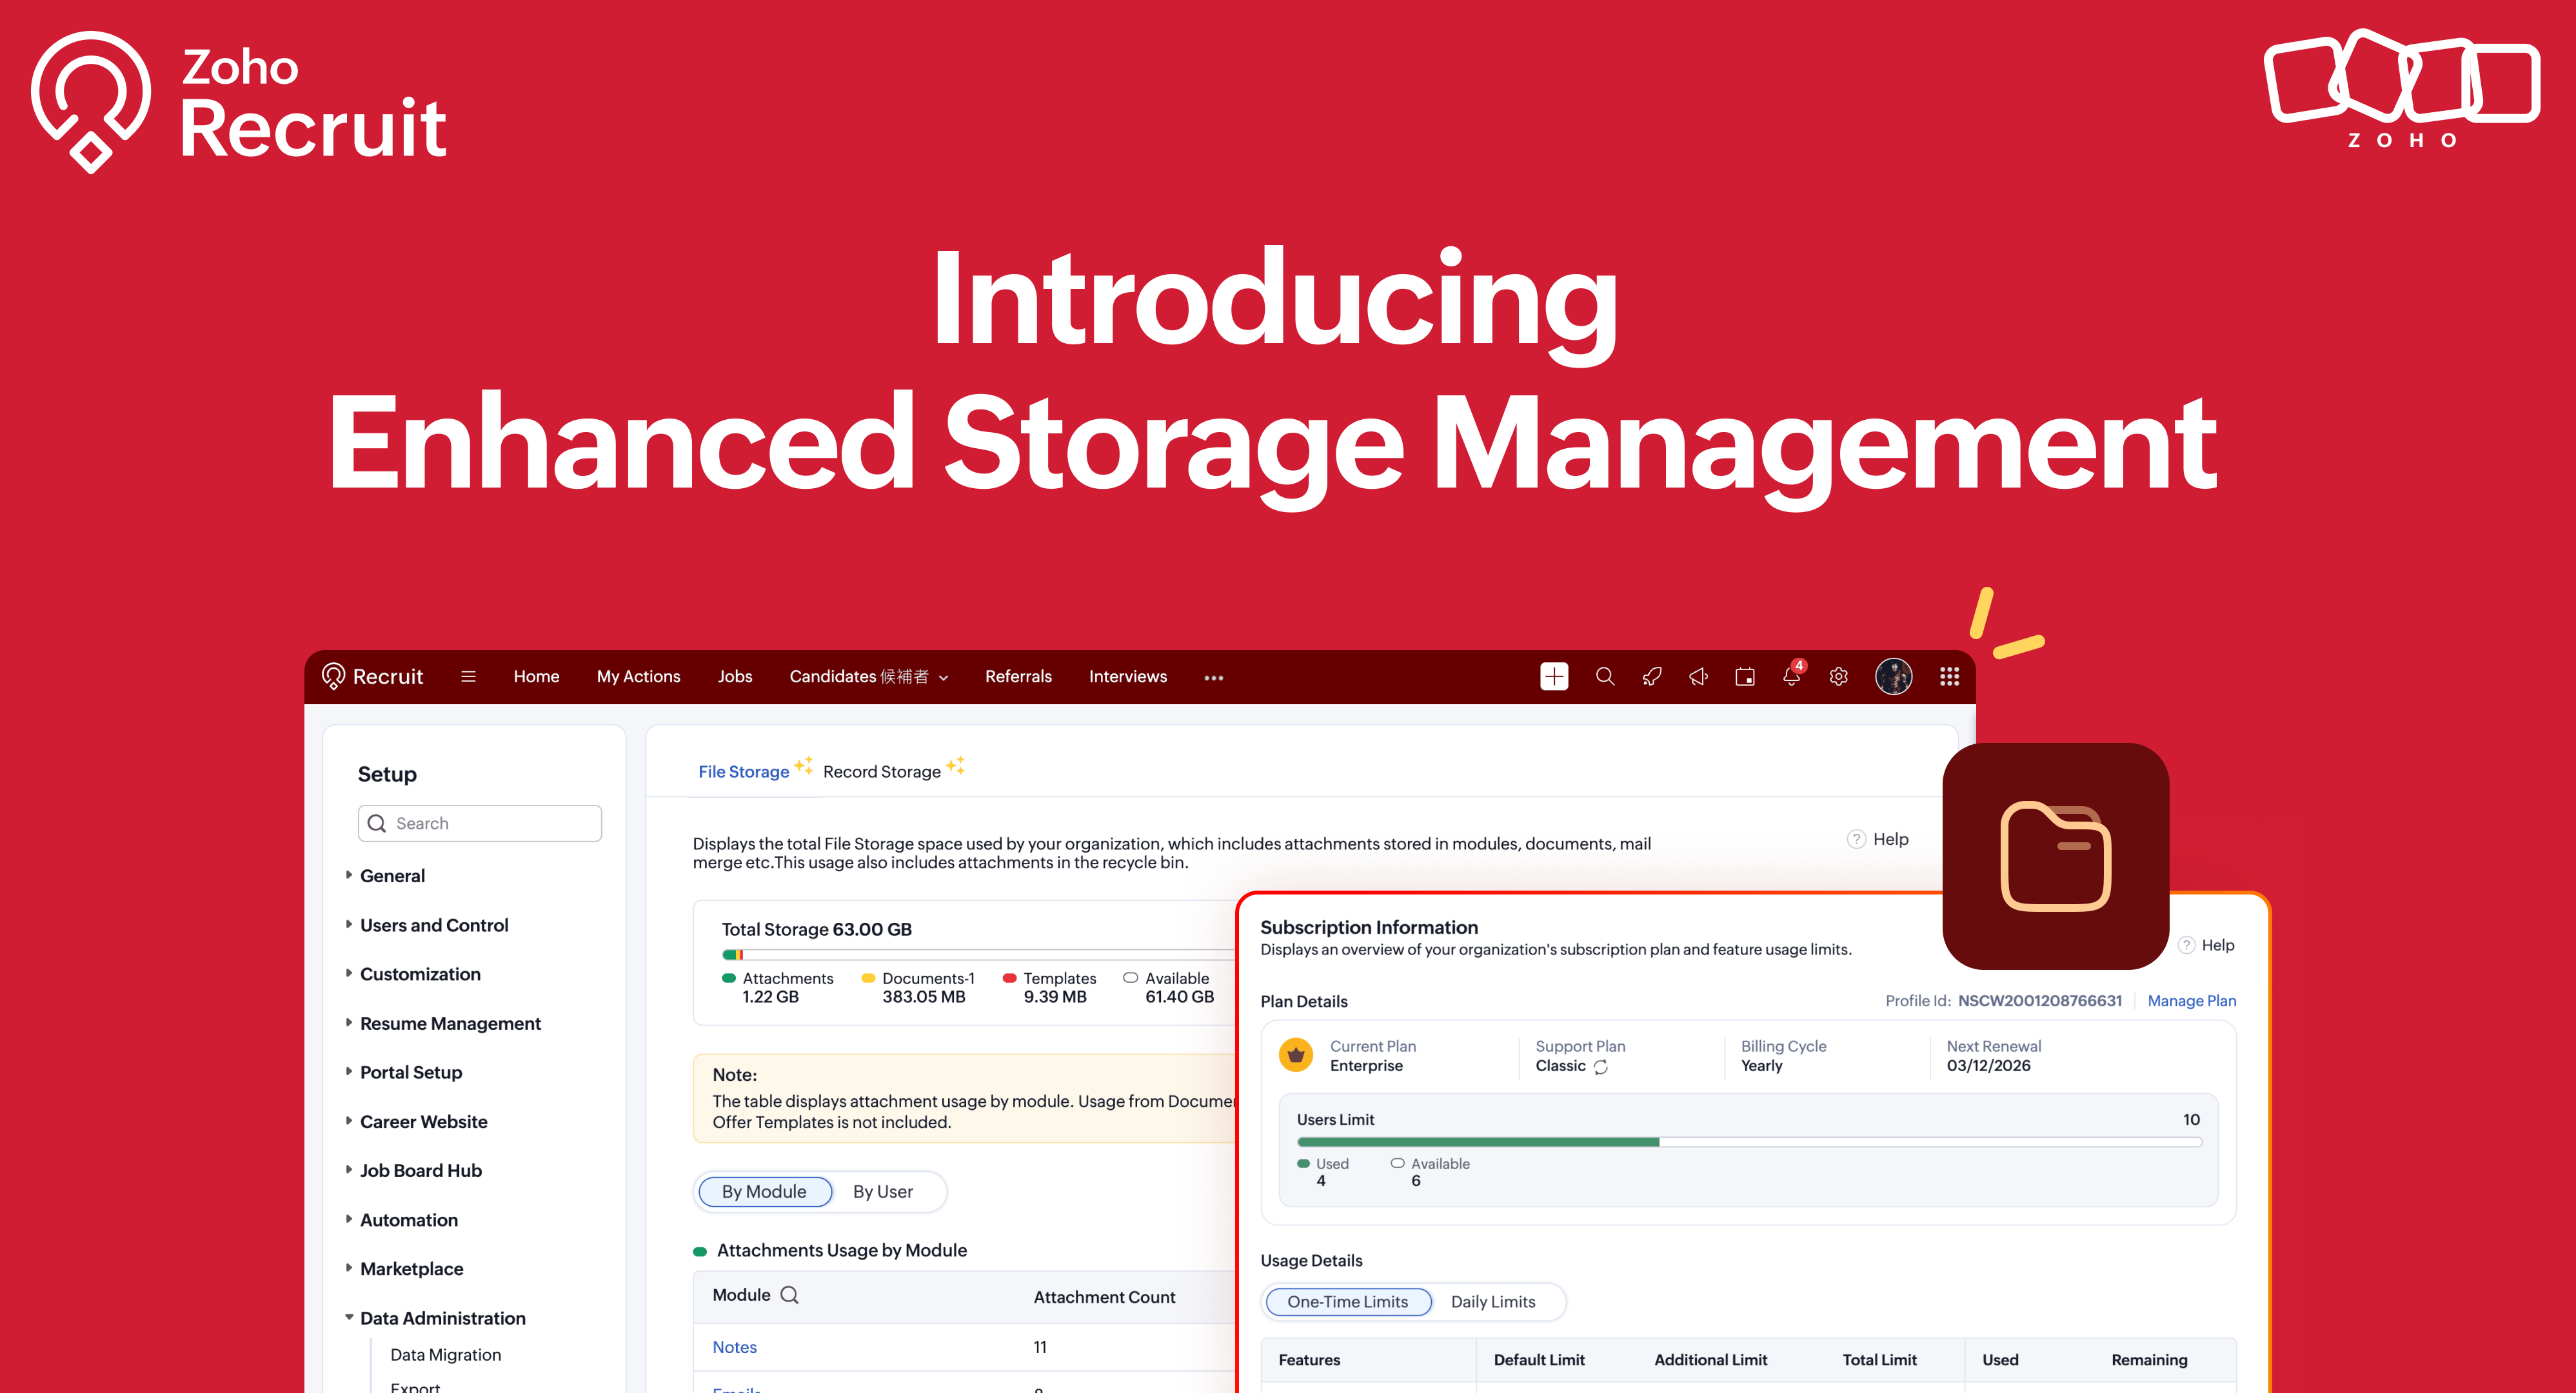Screen dimensions: 2576x1393
Task: Open notifications bell icon
Action: [1791, 677]
